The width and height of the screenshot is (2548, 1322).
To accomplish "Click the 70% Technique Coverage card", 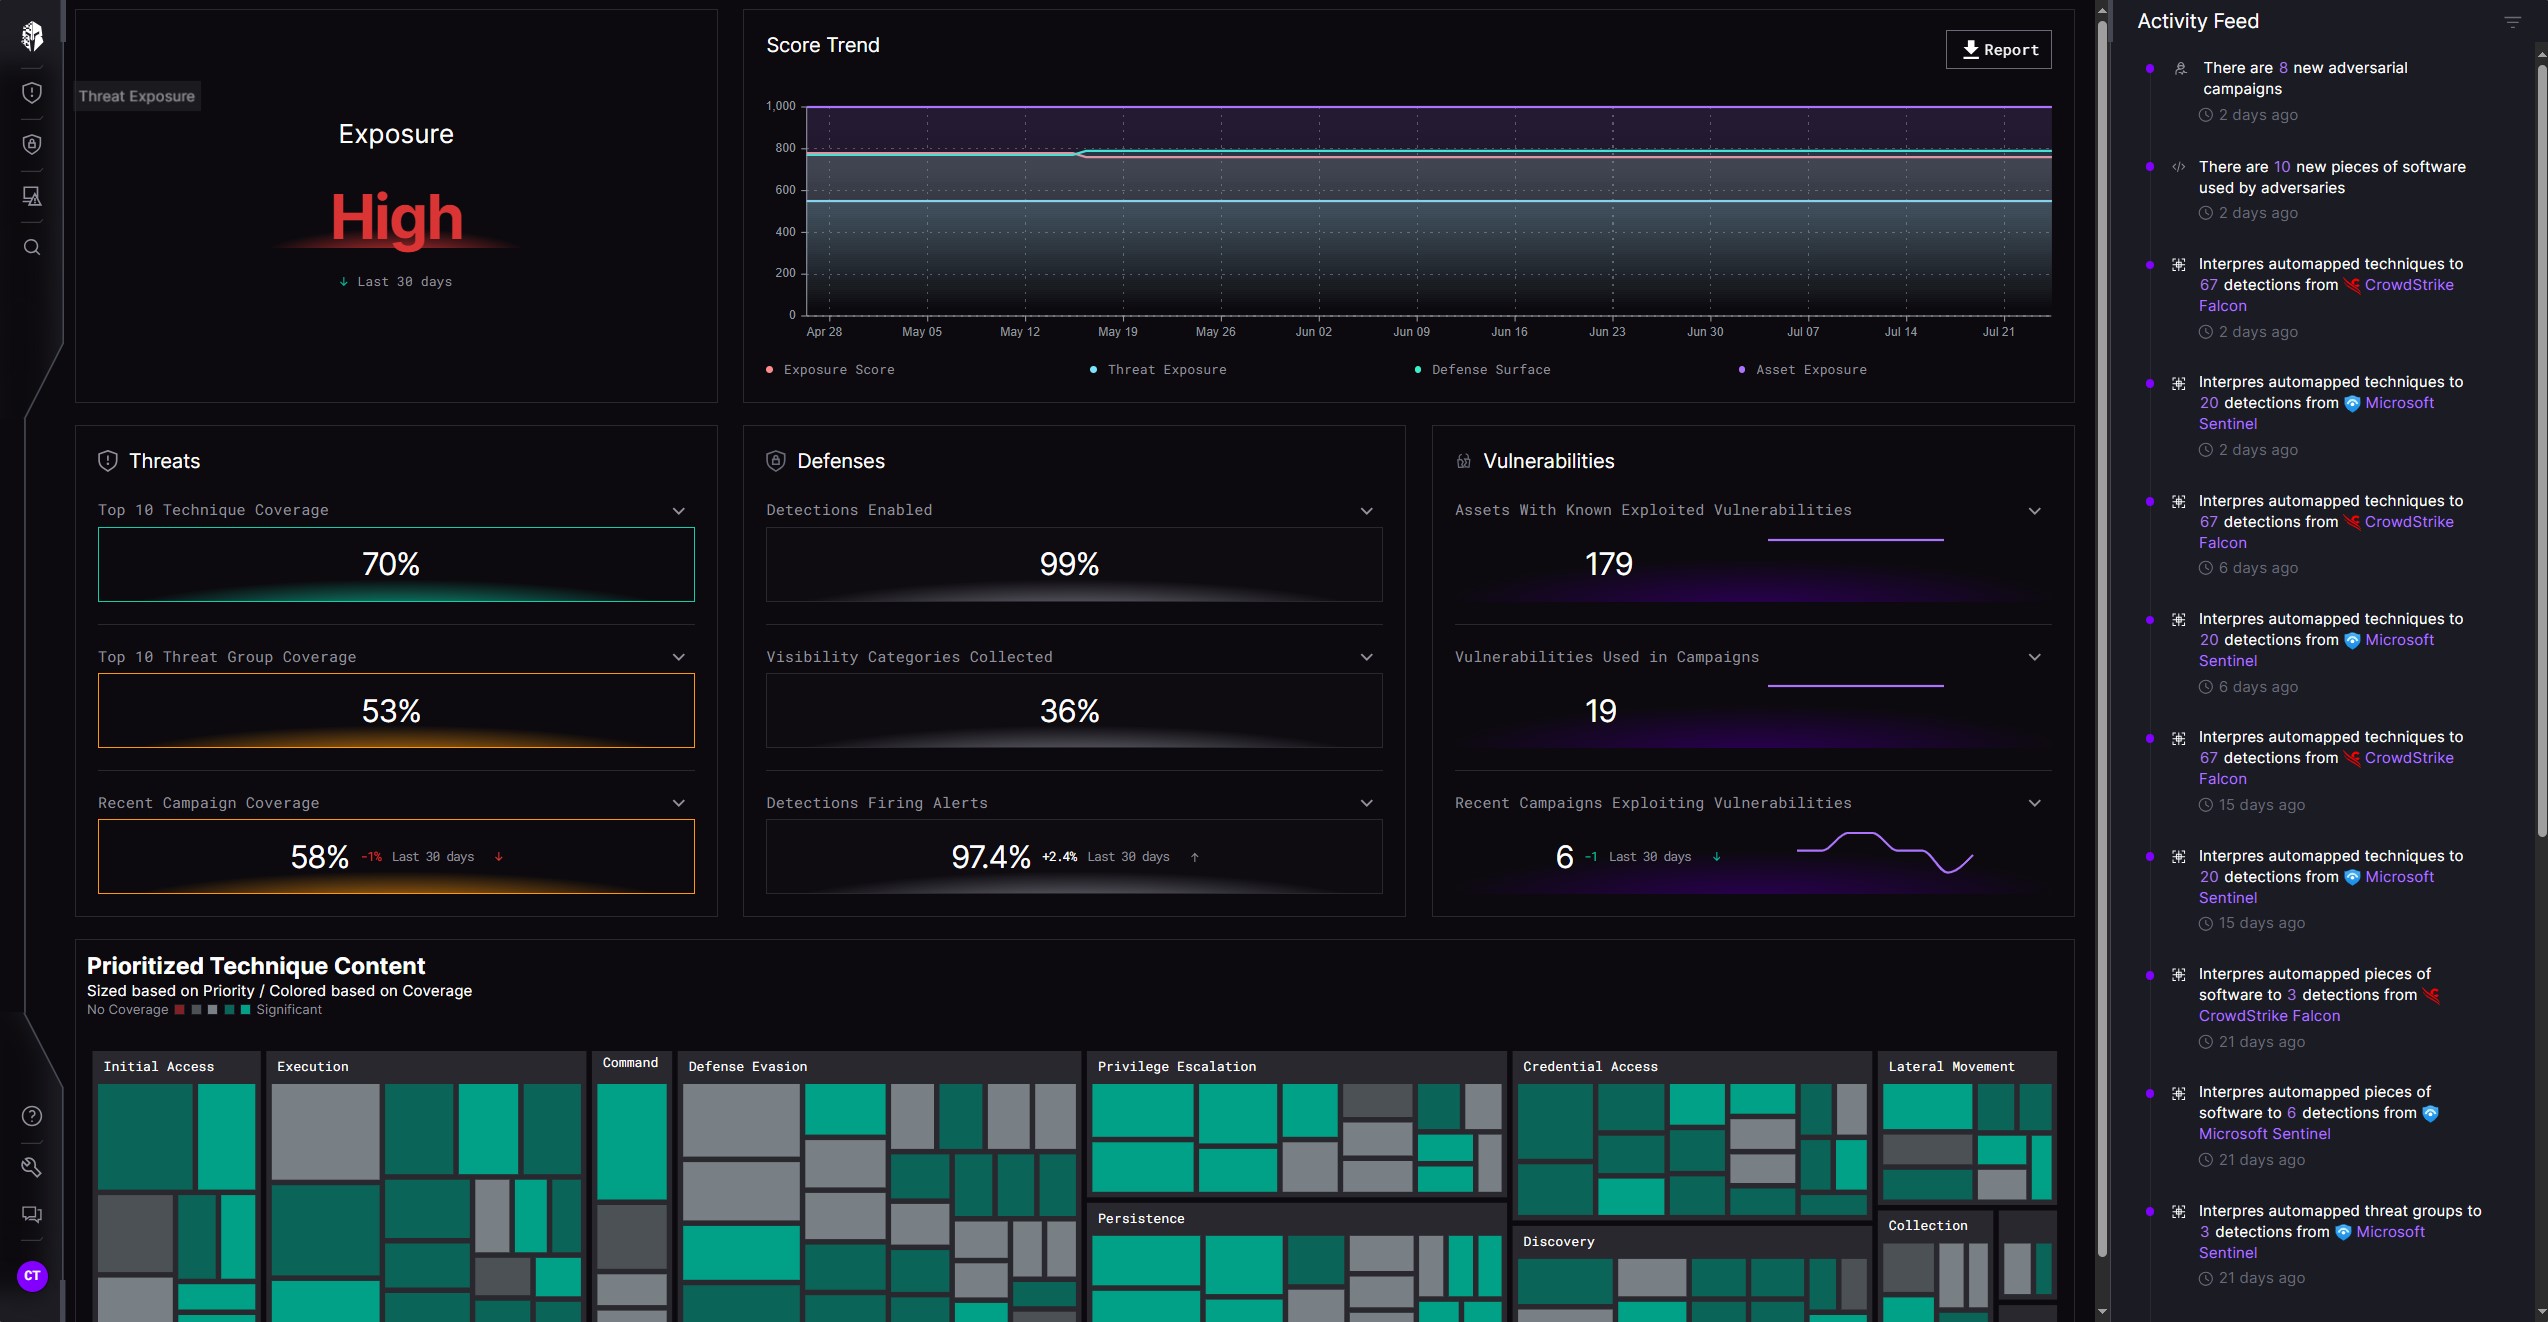I will point(396,565).
